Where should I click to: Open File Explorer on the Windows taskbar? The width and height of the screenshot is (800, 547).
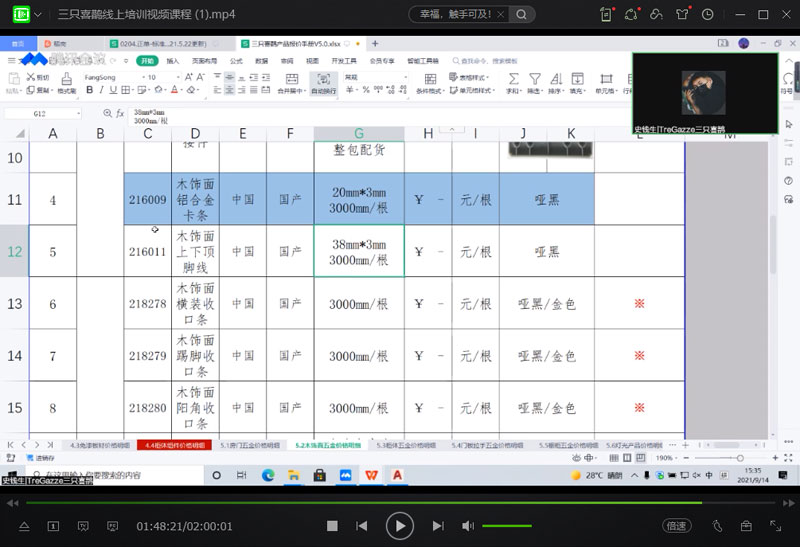[293, 476]
